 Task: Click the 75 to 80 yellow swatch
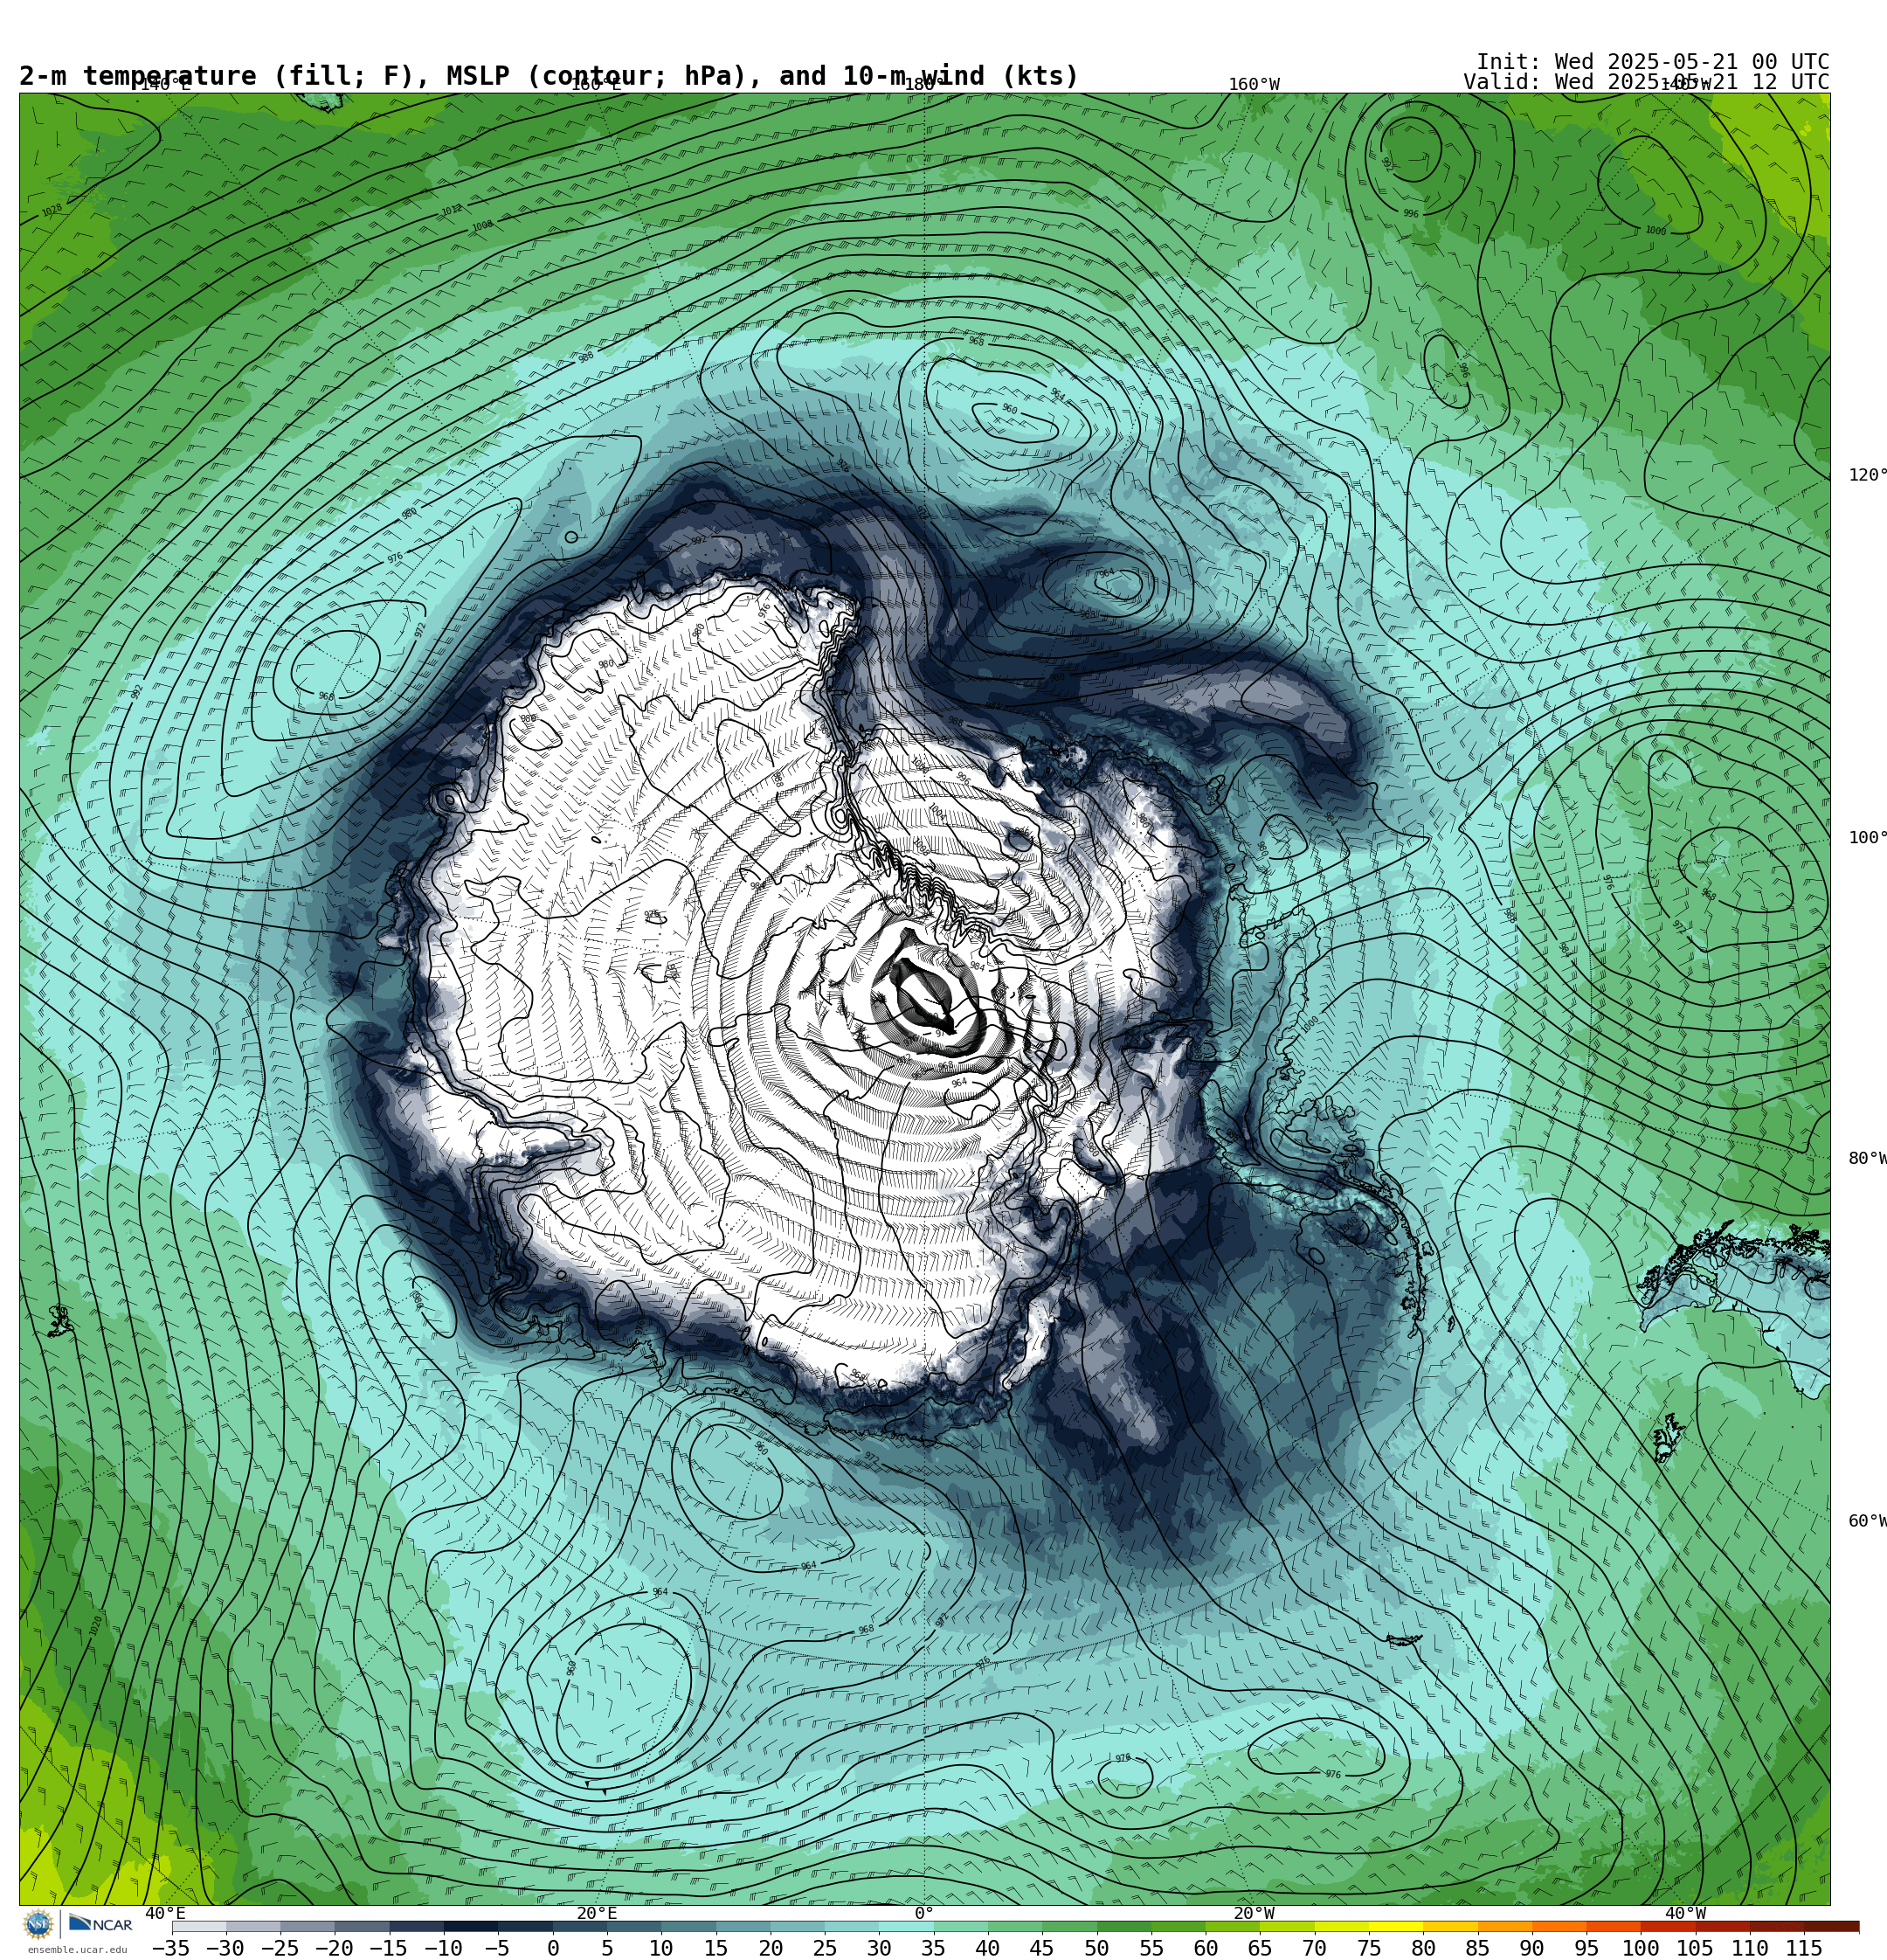coord(1396,1927)
